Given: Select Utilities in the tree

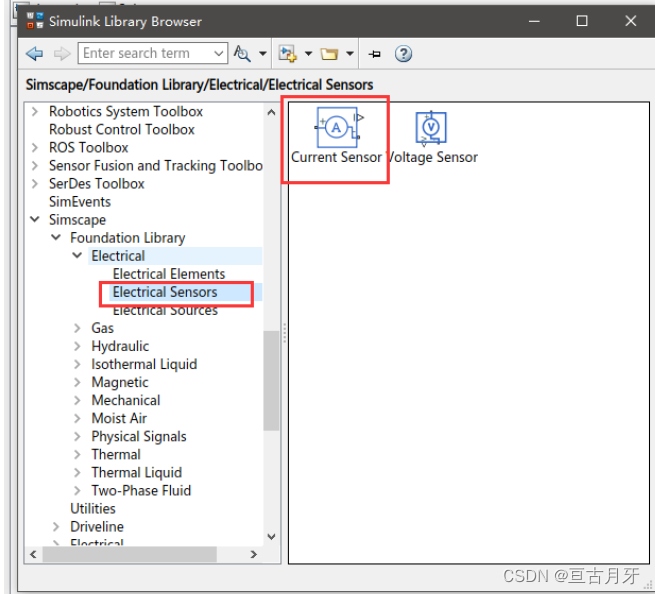Looking at the screenshot, I should [x=93, y=508].
